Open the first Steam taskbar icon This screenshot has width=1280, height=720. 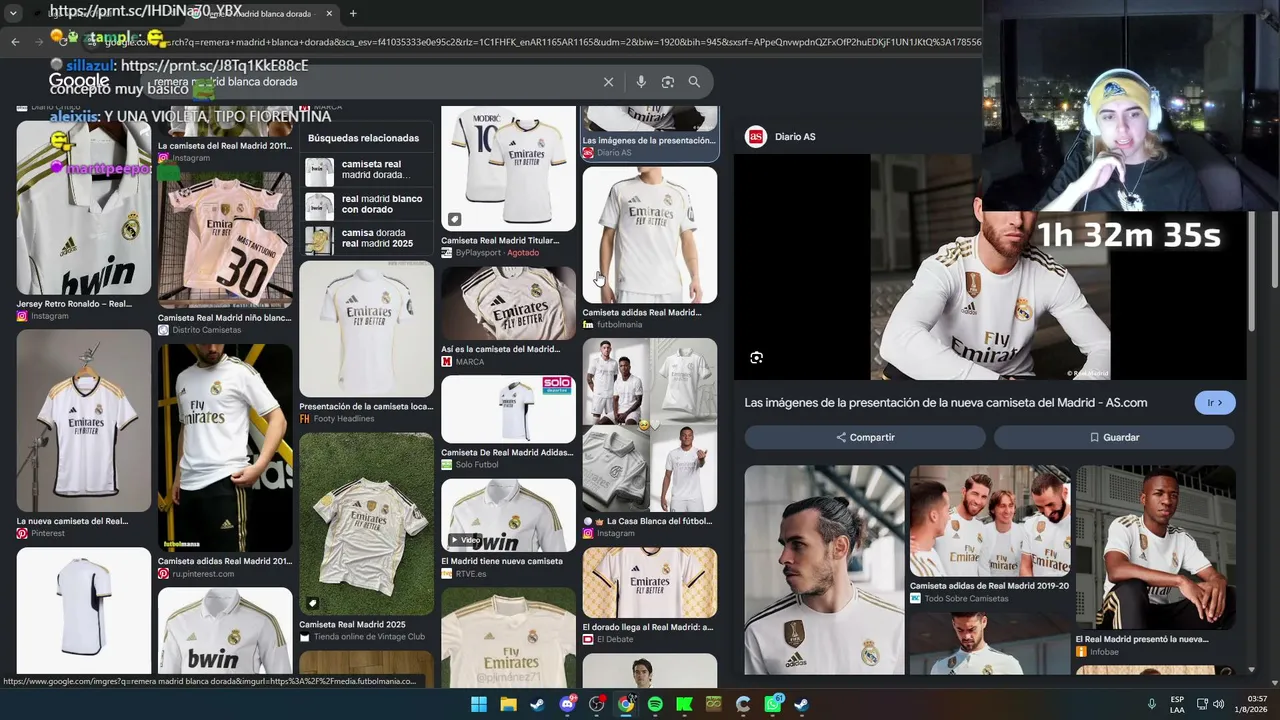pos(537,704)
